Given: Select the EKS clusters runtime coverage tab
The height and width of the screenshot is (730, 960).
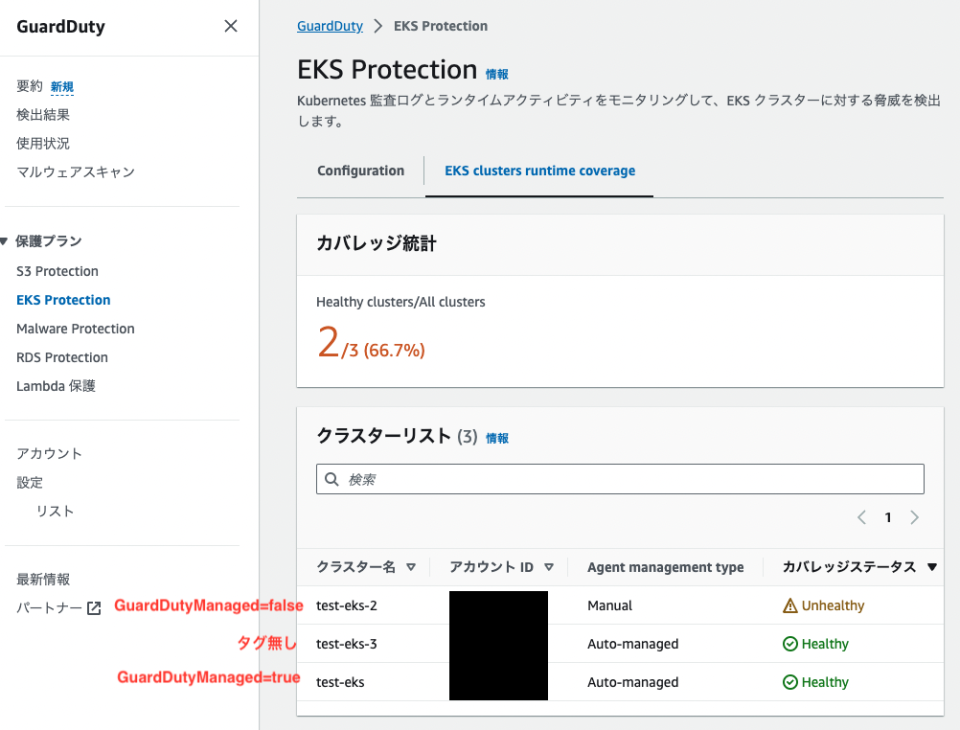Looking at the screenshot, I should 538,171.
